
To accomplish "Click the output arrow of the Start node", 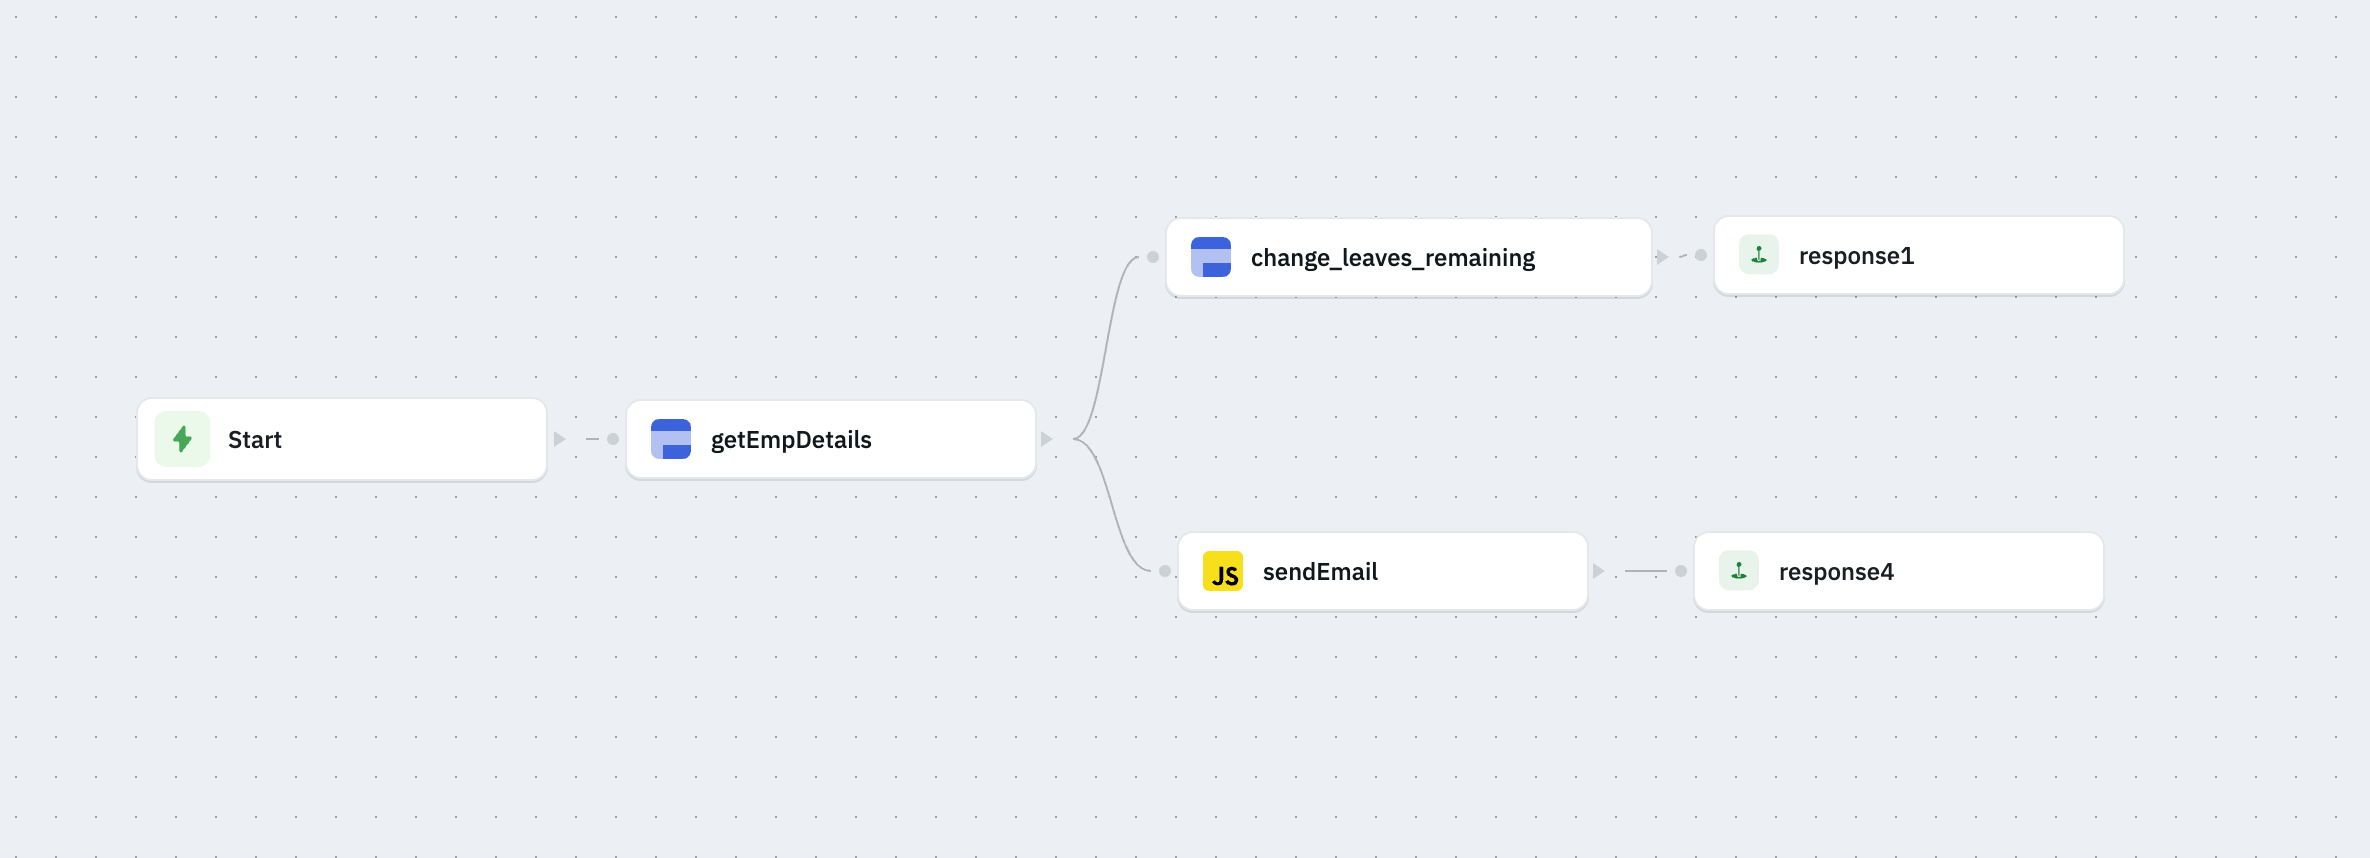I will click(x=560, y=439).
